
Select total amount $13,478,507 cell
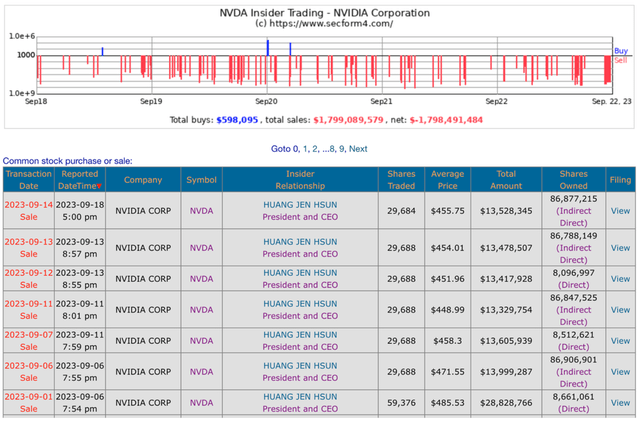click(506, 248)
